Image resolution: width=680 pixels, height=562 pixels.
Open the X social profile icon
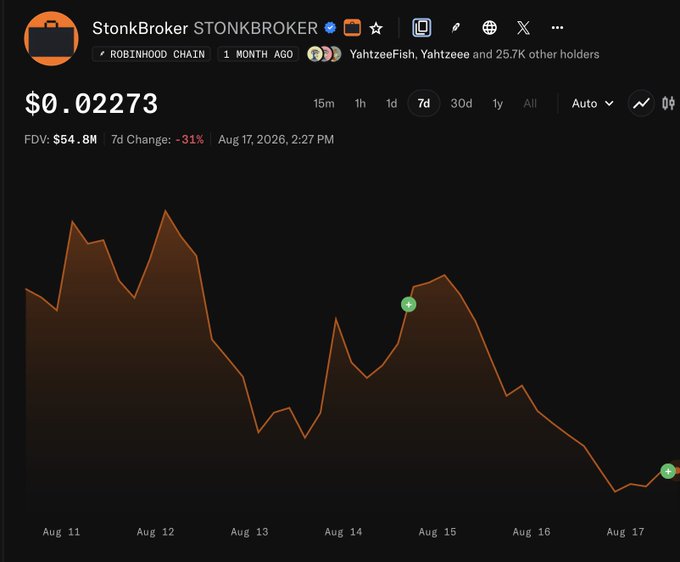523,28
